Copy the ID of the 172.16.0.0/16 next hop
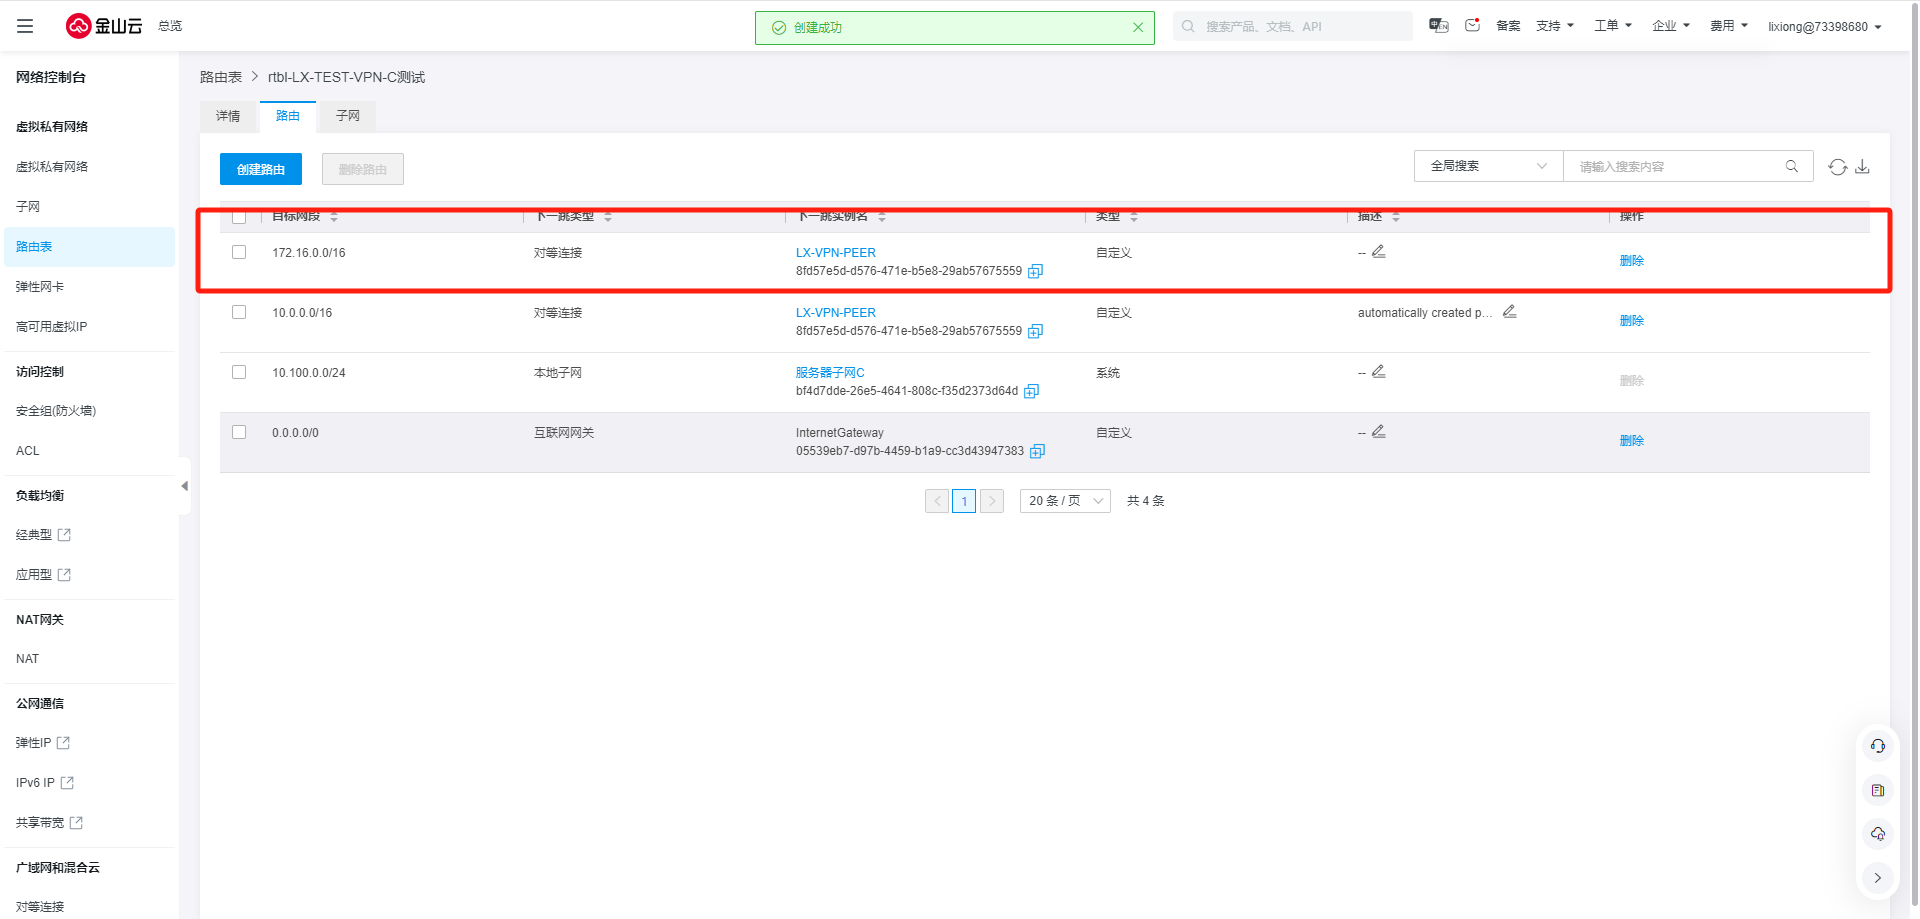 pos(1036,271)
